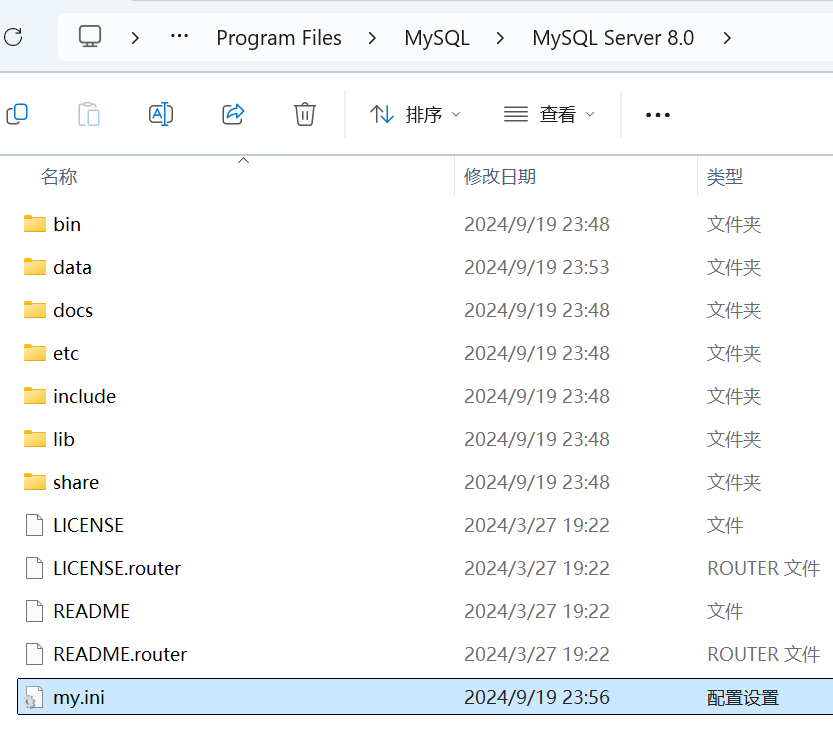Navigate to MySQL breadcrumb
The width and height of the screenshot is (833, 747).
click(x=437, y=38)
